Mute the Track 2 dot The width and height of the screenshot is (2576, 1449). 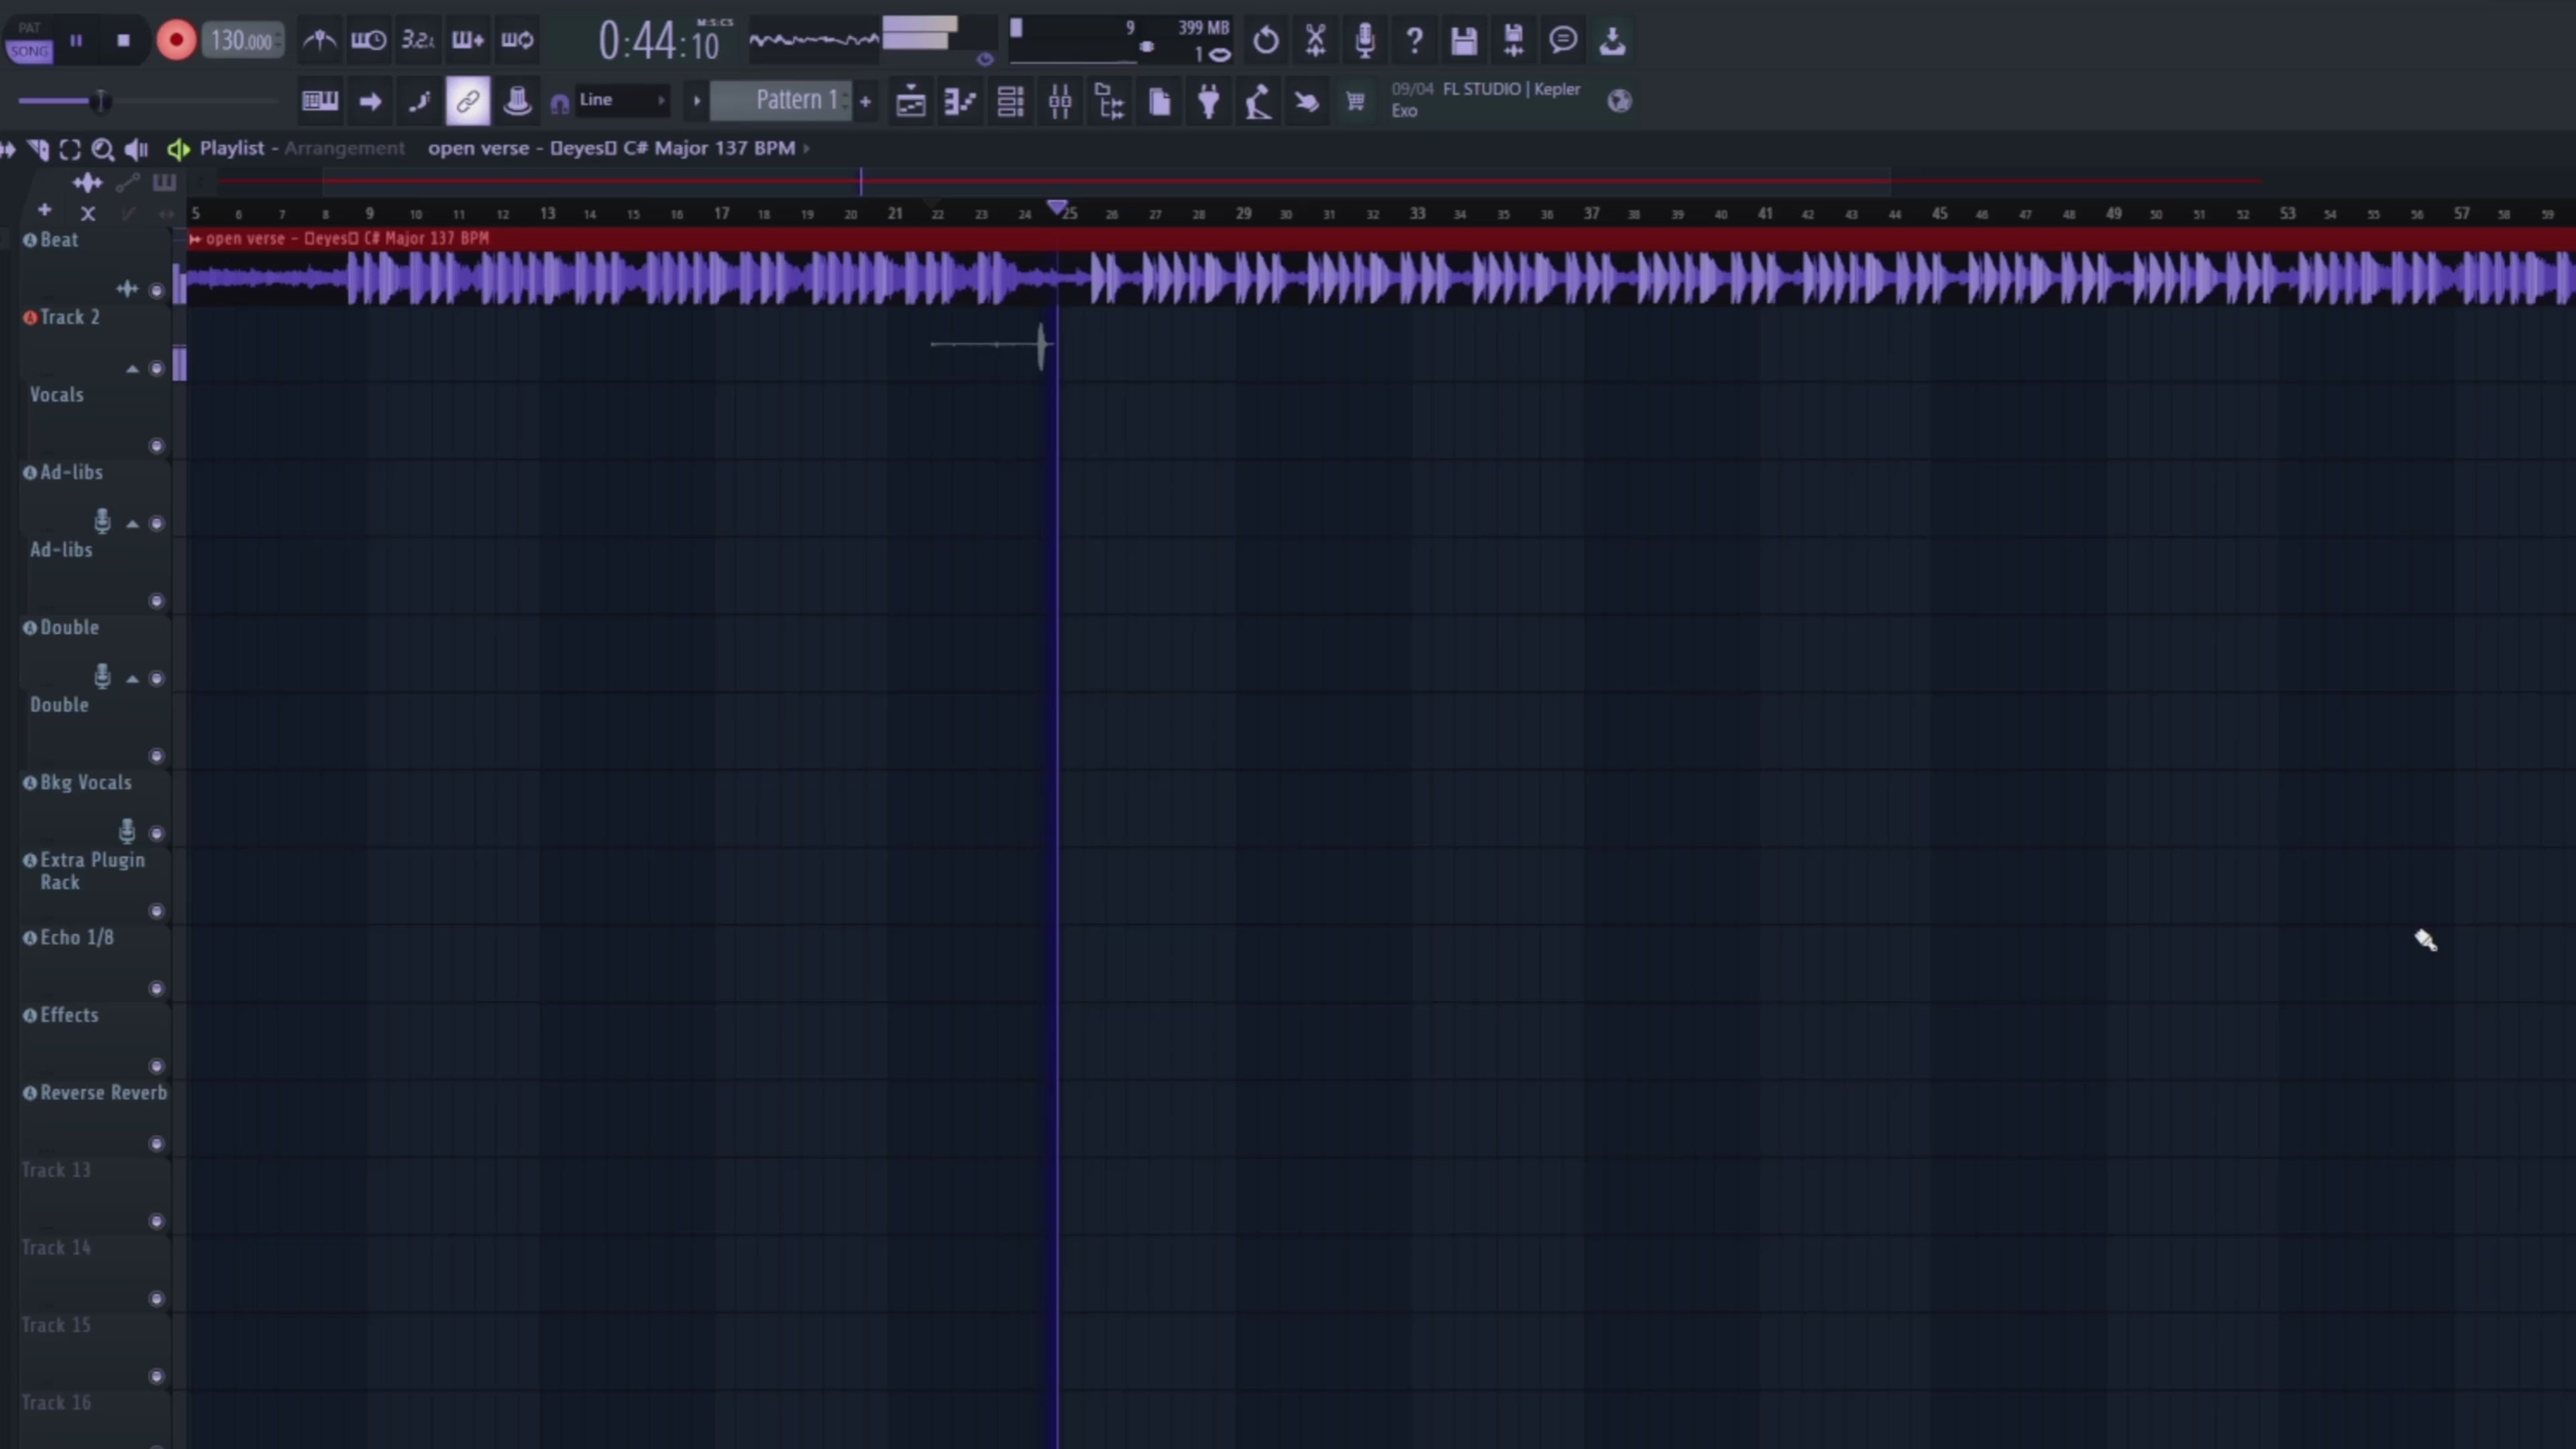pos(156,368)
